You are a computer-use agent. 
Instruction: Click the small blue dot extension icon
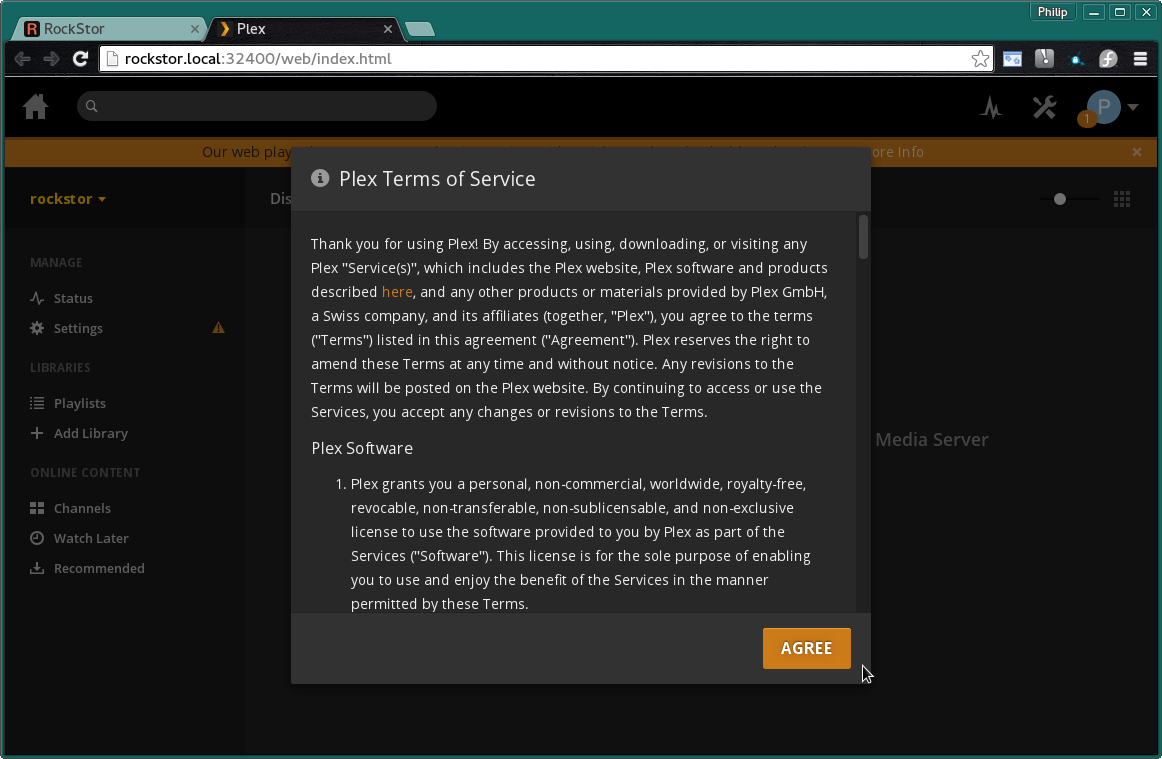coord(1076,59)
